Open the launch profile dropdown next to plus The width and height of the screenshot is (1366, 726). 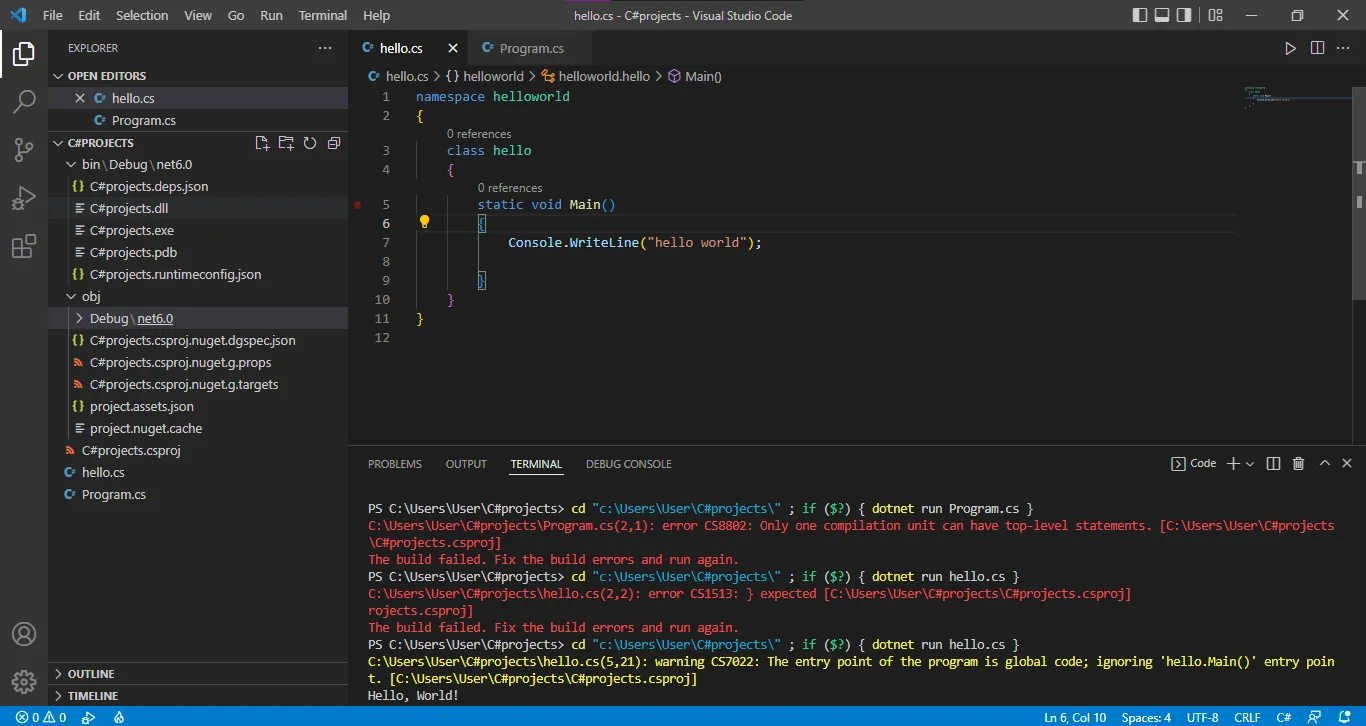click(x=1250, y=464)
